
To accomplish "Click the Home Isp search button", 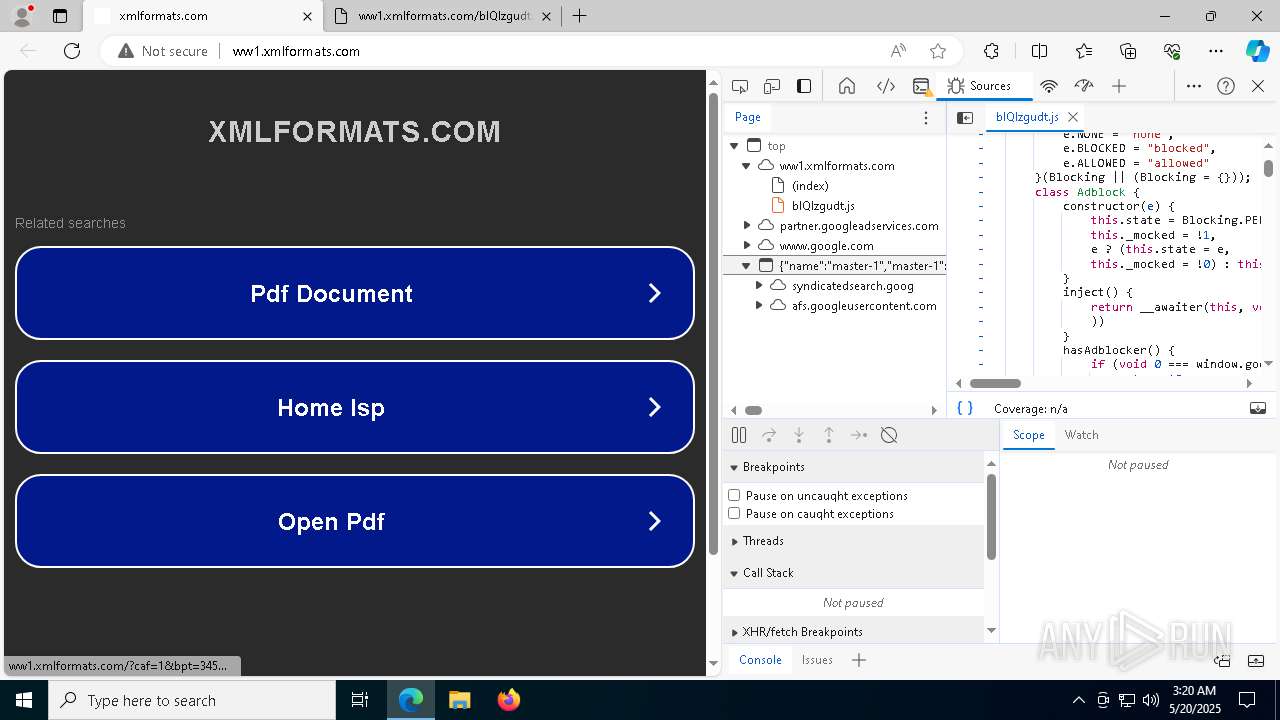I will coord(355,407).
